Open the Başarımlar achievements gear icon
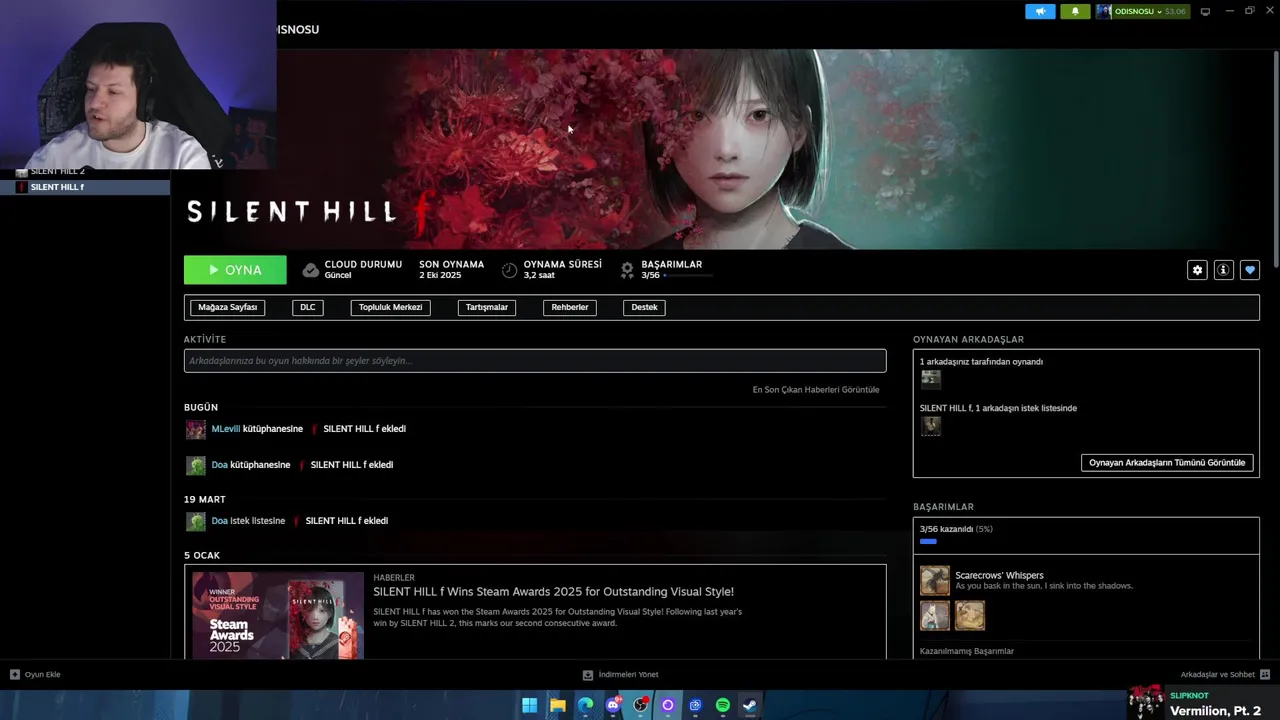Viewport: 1280px width, 720px height. tap(627, 270)
